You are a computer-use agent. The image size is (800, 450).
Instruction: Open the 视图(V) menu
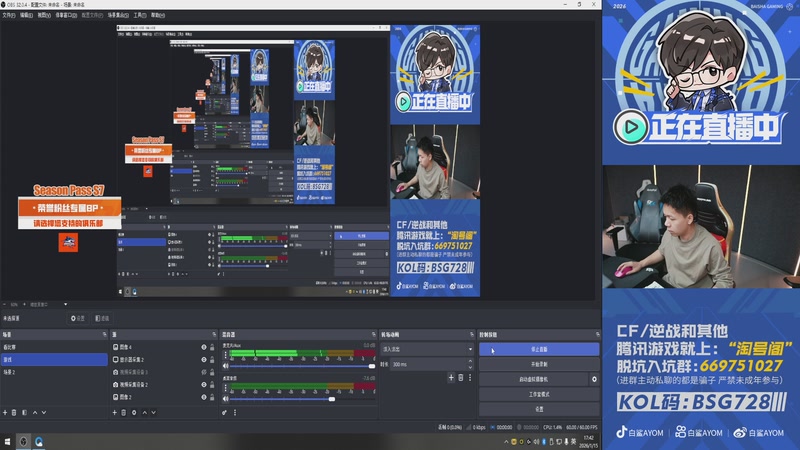44,15
